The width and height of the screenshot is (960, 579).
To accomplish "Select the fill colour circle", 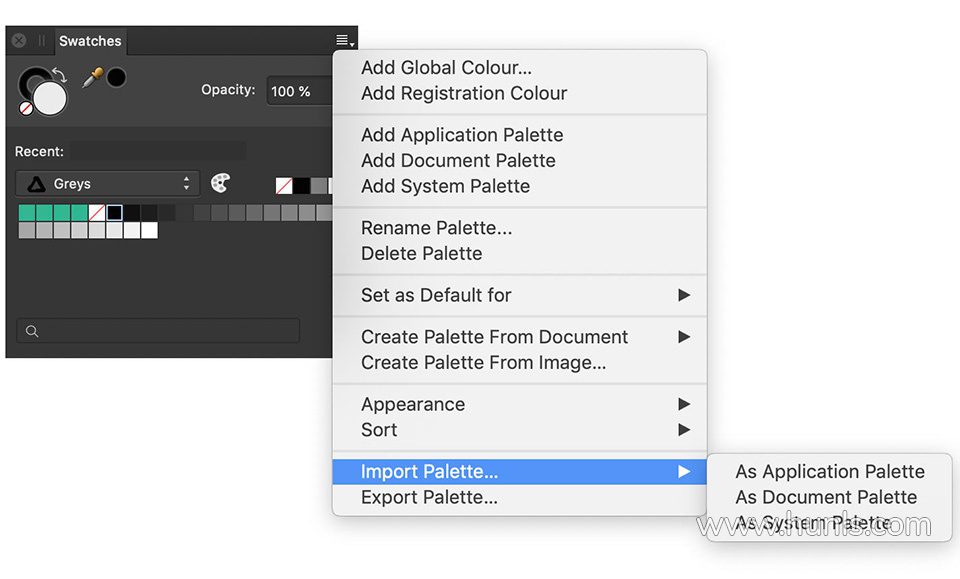I will pos(50,97).
